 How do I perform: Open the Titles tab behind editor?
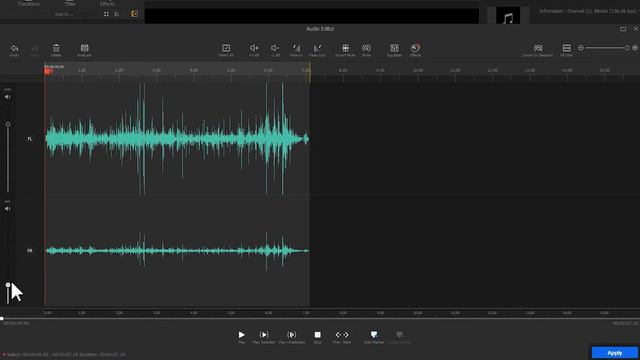pos(70,4)
